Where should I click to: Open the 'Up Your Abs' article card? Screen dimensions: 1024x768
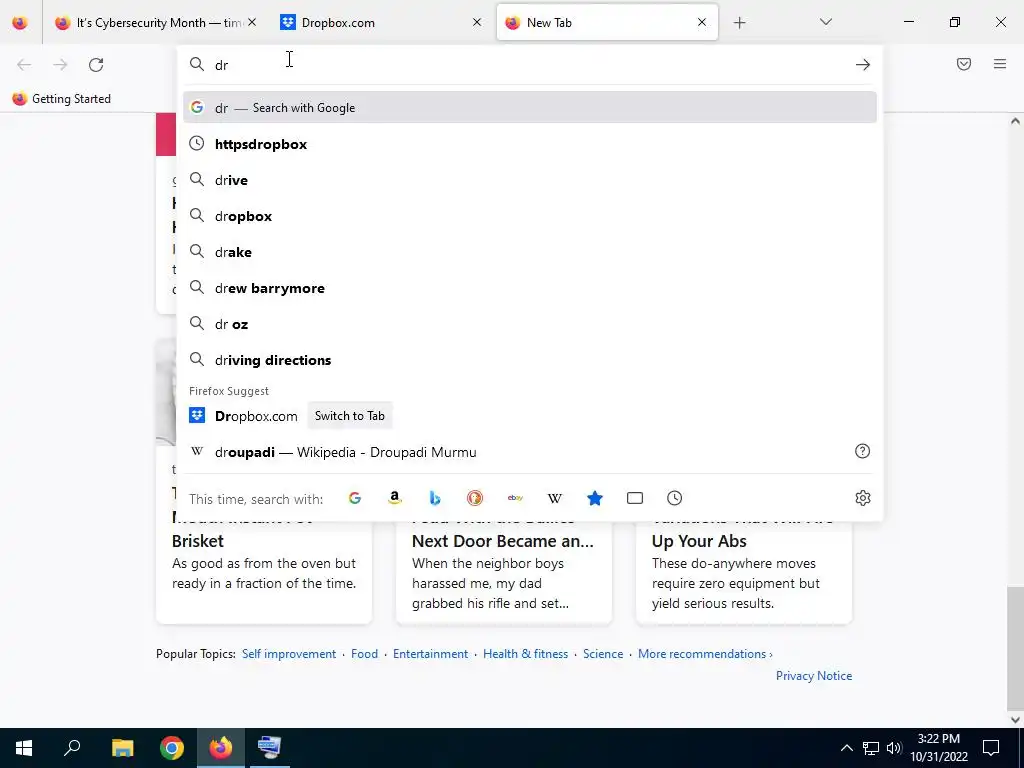tap(744, 571)
